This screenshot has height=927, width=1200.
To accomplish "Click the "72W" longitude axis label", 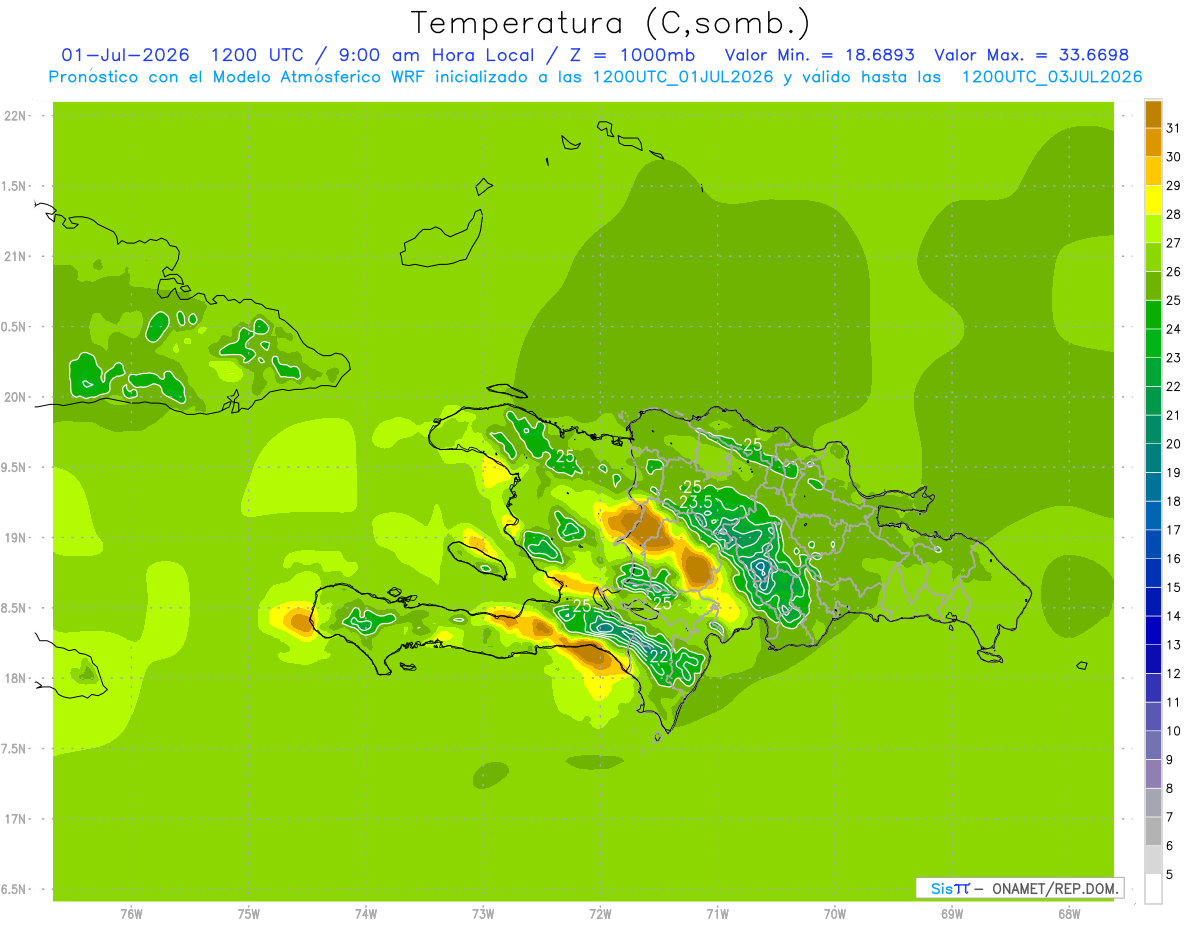I will point(600,914).
